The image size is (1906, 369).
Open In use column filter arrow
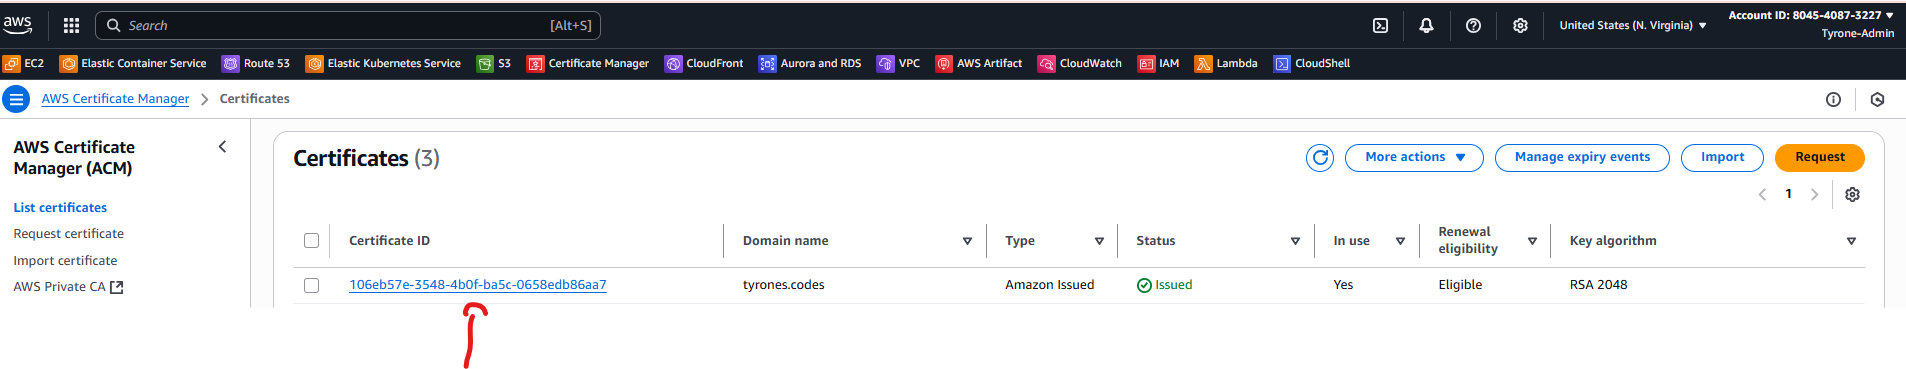(1400, 241)
